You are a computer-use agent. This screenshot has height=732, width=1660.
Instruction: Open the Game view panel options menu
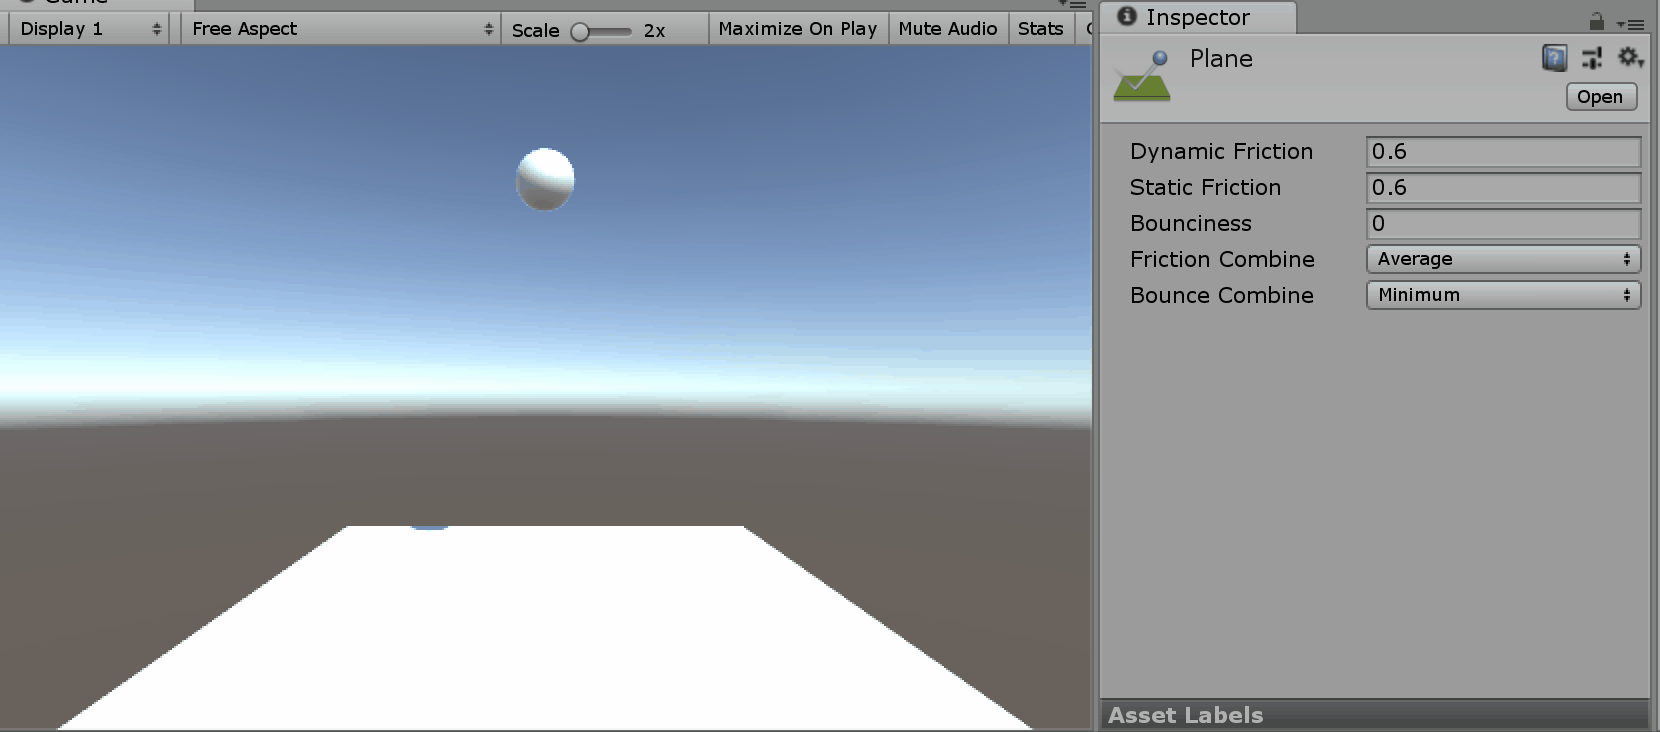point(1072,4)
